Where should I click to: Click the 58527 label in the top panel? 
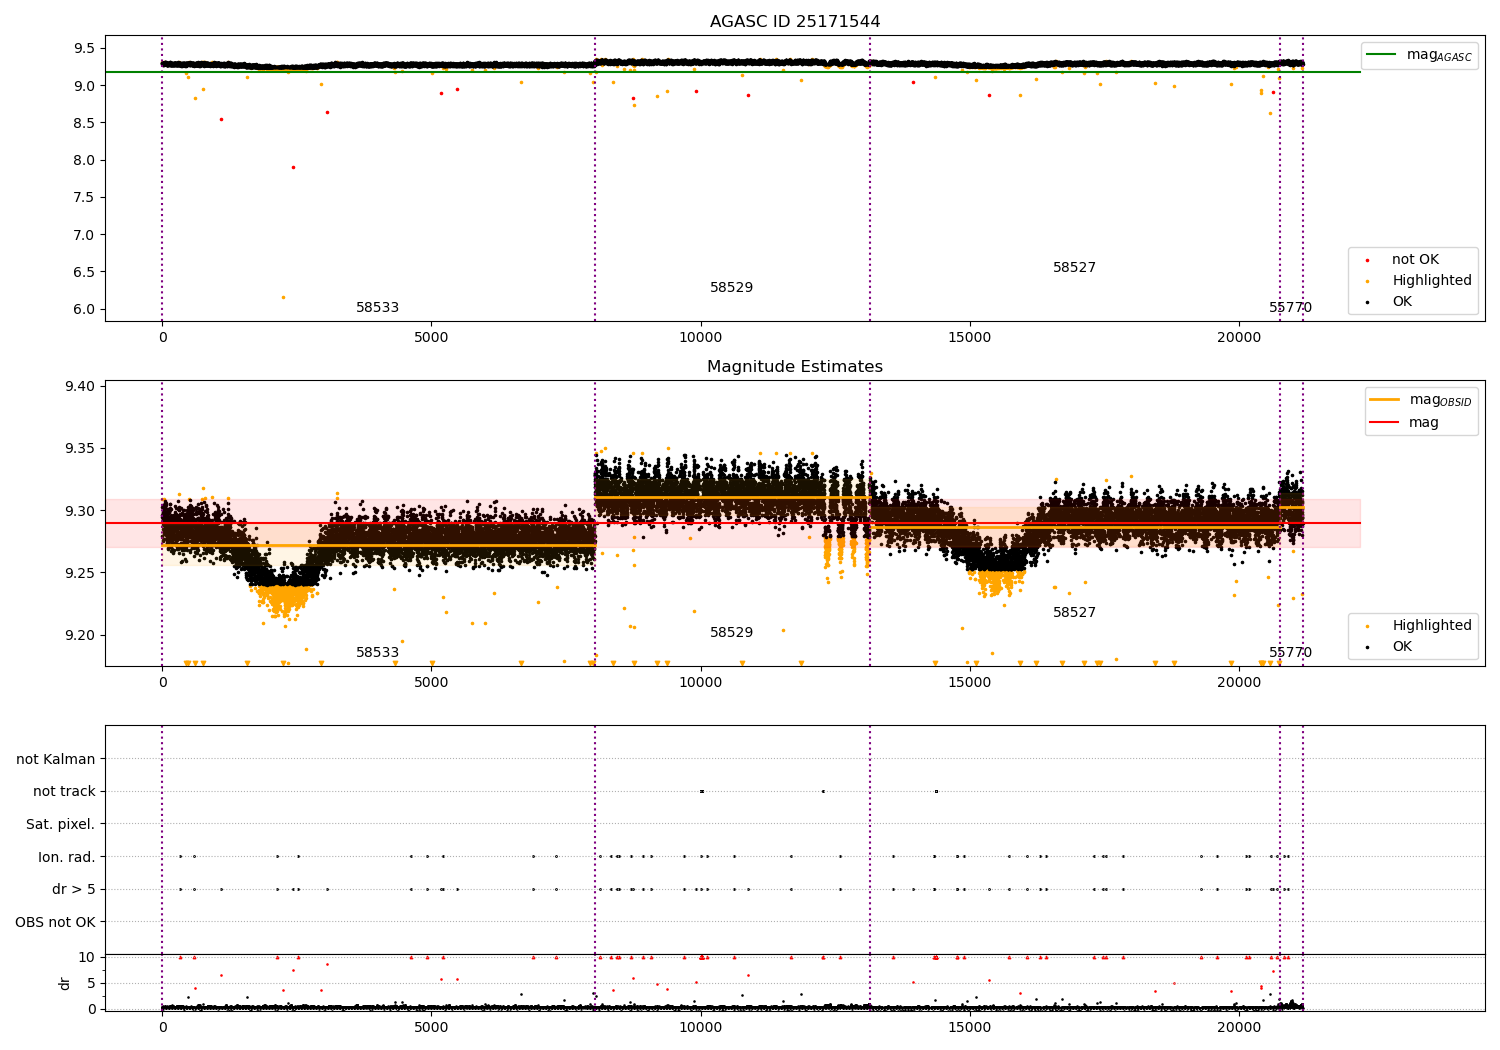1074,268
